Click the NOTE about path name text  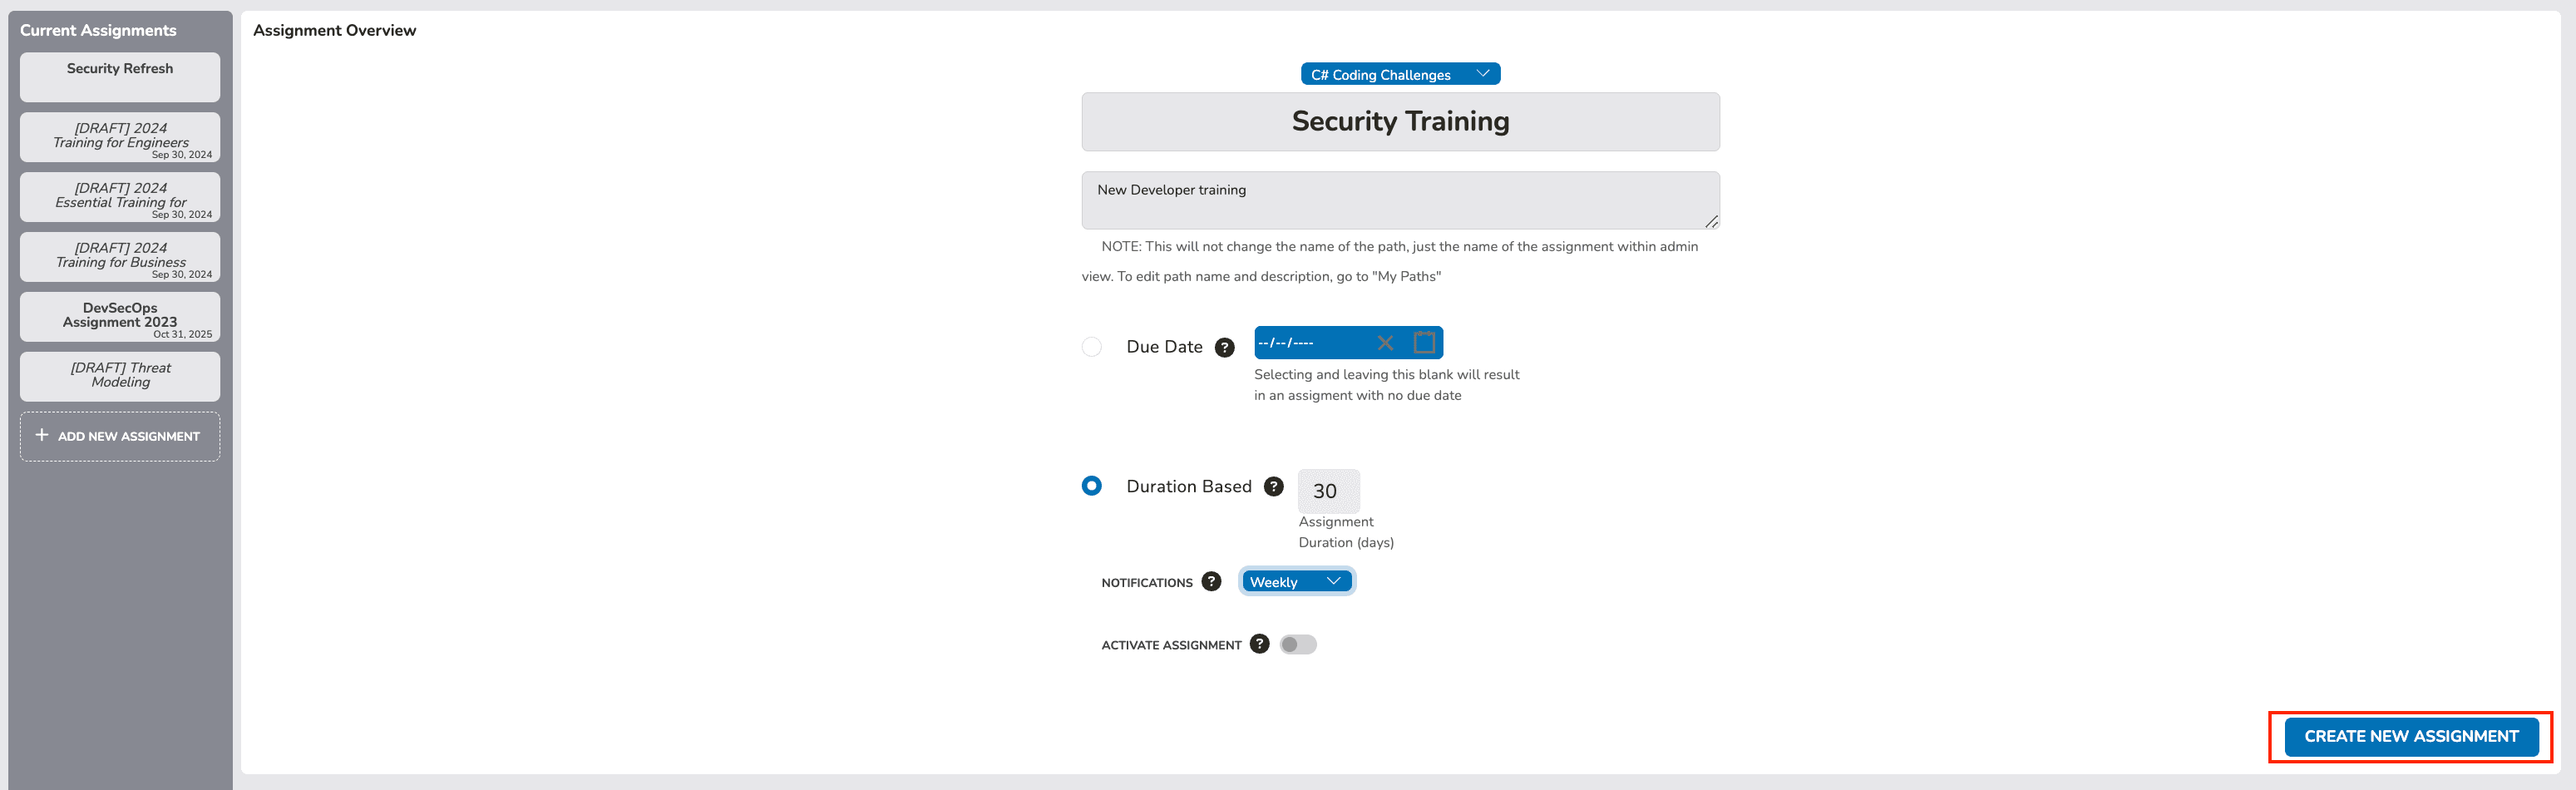pos(1390,261)
